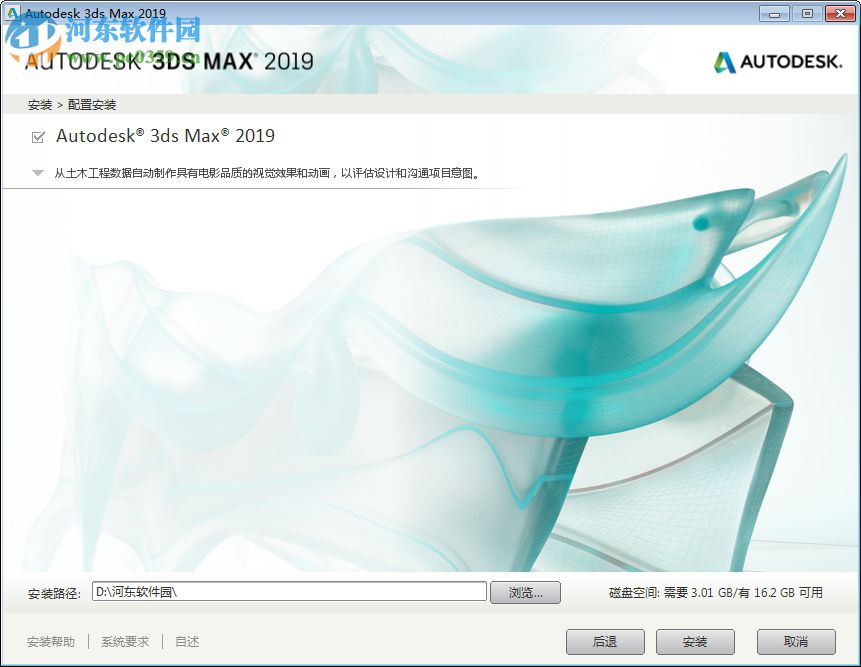The width and height of the screenshot is (861, 667).
Task: Navigate back via 安装 breadcrumb link
Action: pos(38,104)
